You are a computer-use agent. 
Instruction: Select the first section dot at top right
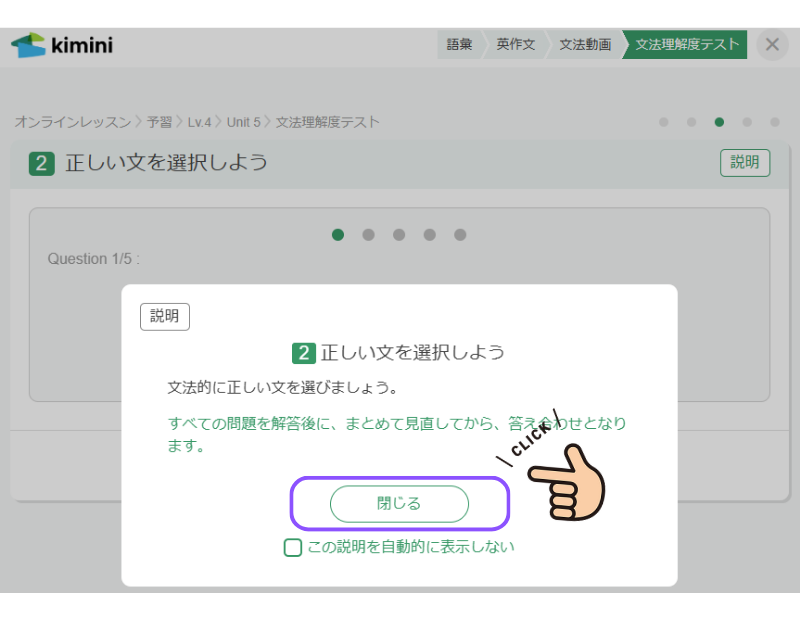click(x=663, y=122)
